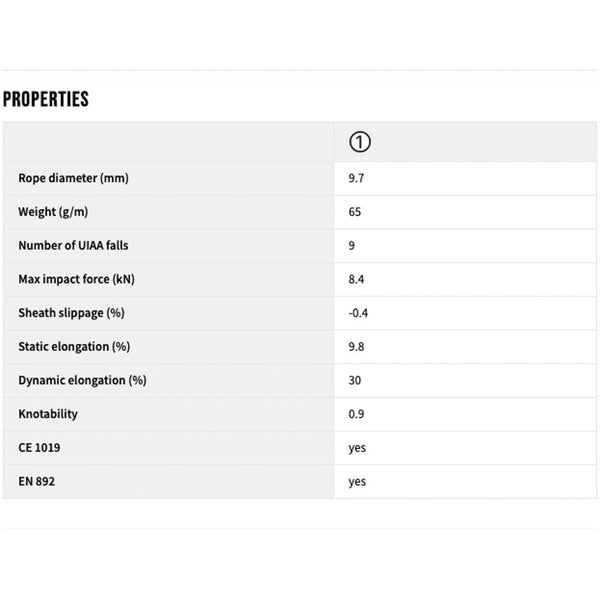This screenshot has width=600, height=600.
Task: Click the yes value for EN 892
Action: [357, 482]
